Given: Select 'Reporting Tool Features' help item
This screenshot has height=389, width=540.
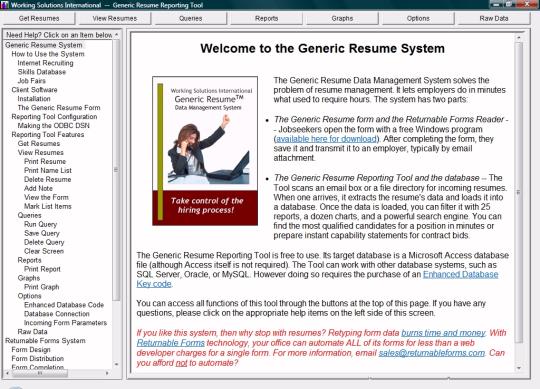Looking at the screenshot, I should [x=48, y=135].
